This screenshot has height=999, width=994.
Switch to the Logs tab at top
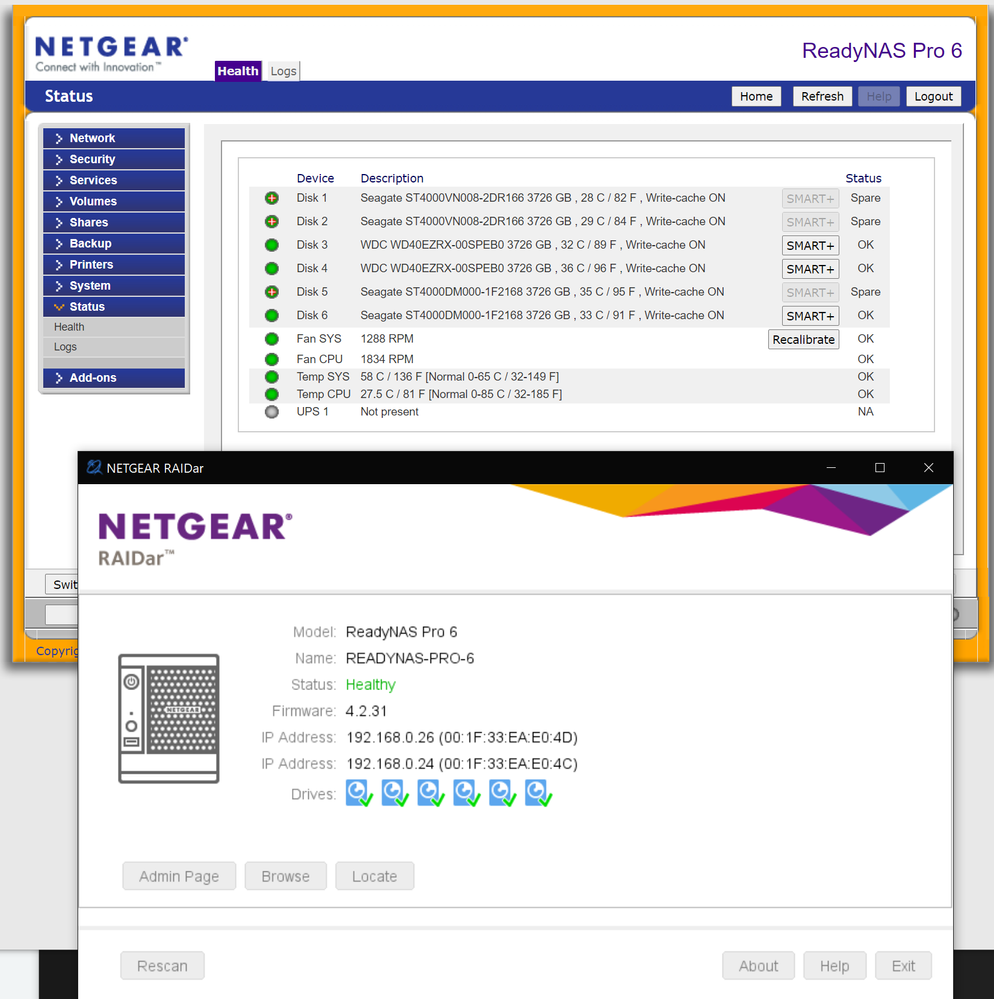[283, 71]
